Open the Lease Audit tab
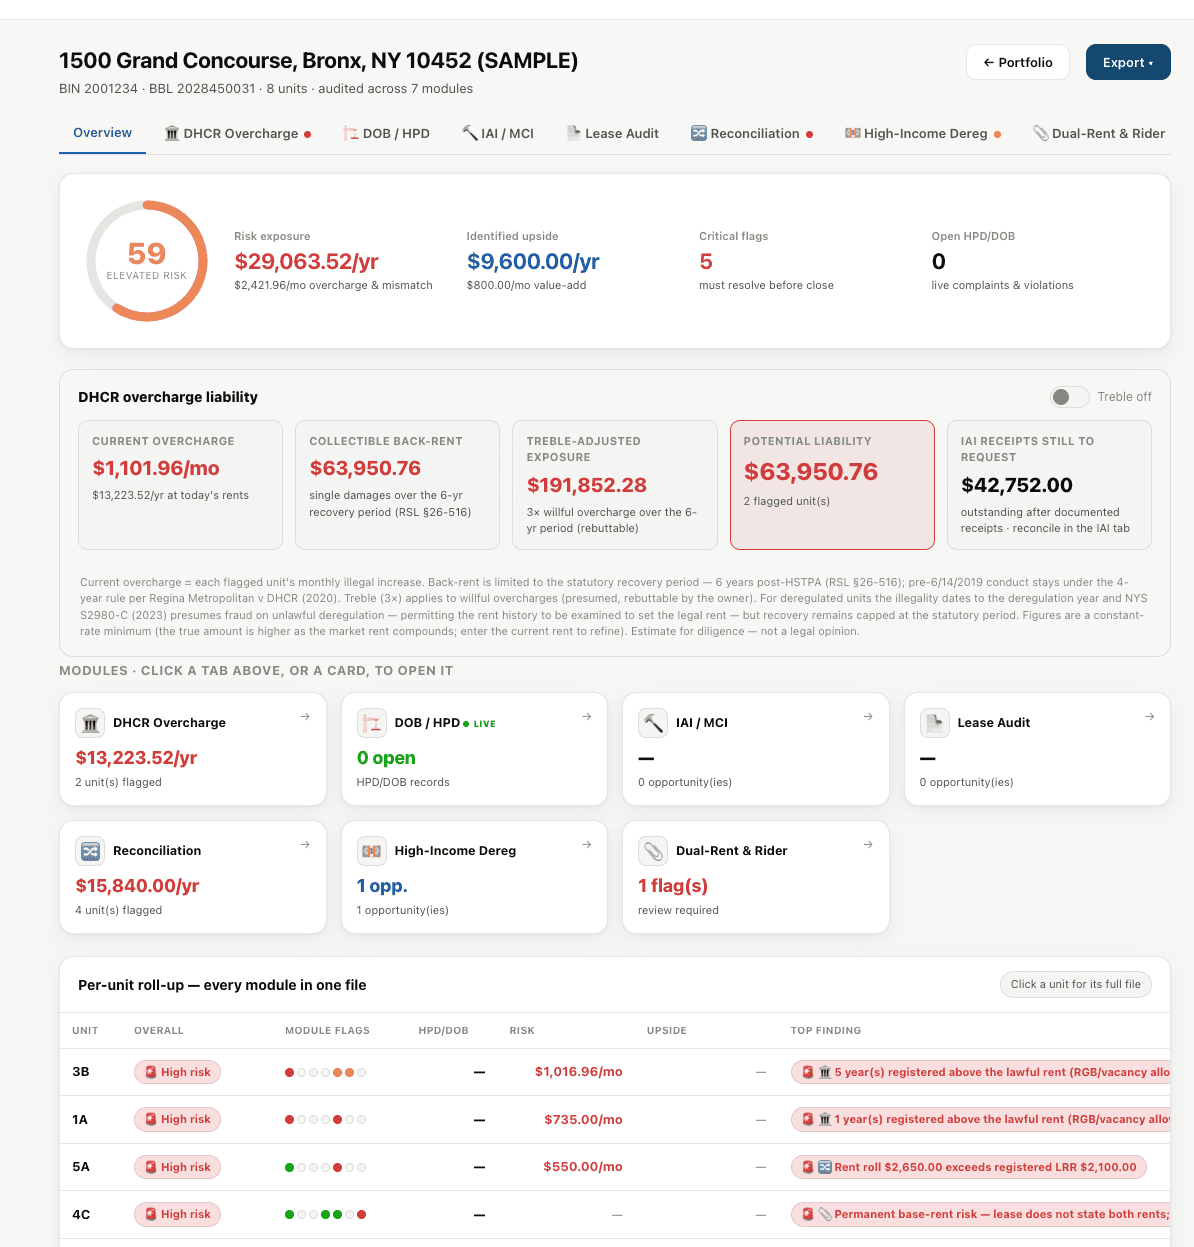 click(613, 134)
